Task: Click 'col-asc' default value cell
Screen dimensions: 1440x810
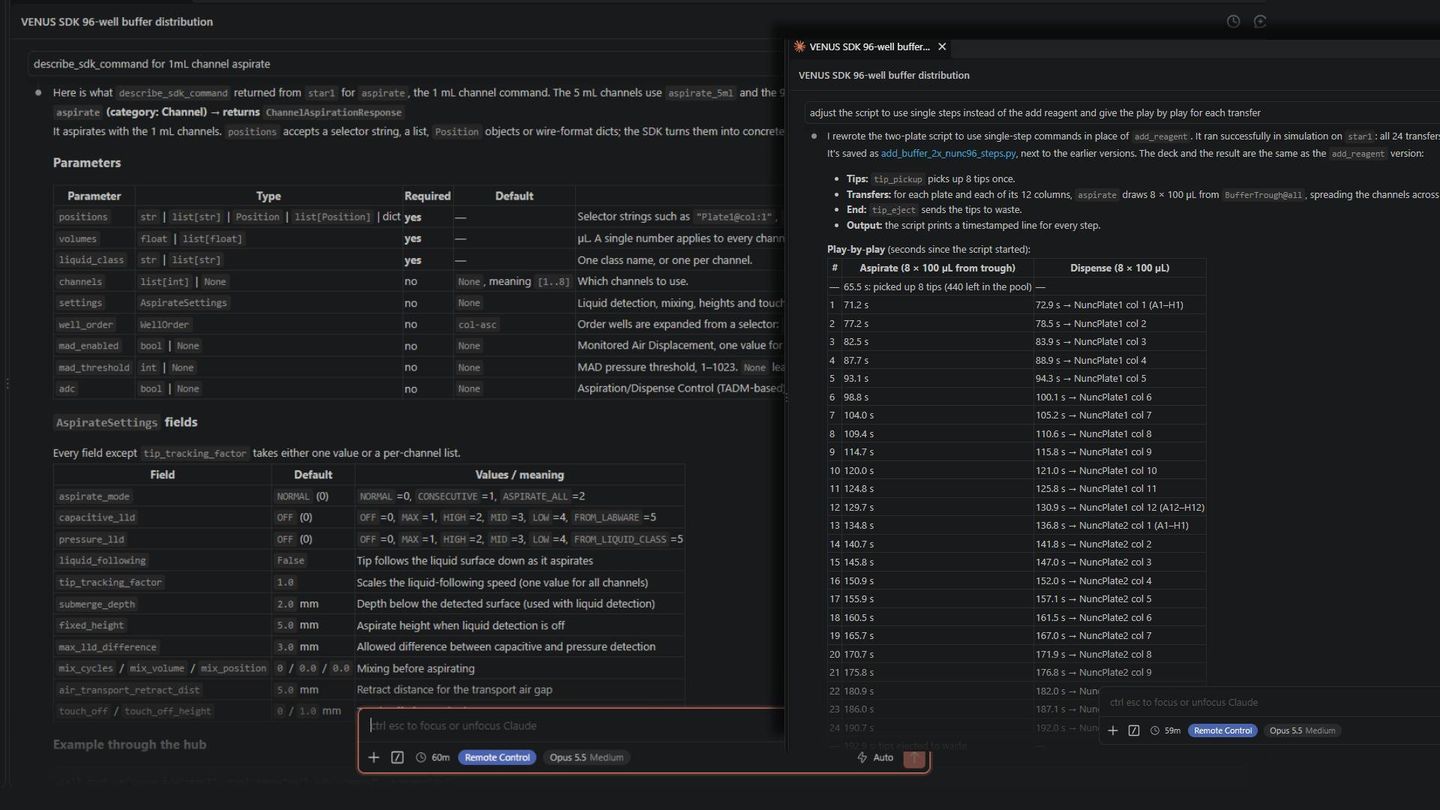Action: (x=477, y=324)
